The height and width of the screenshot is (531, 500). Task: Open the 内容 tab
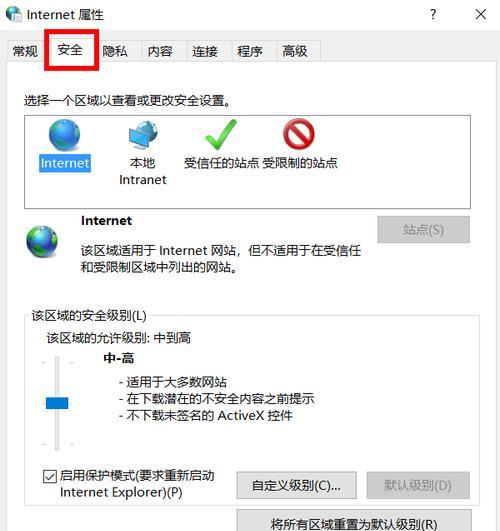pos(160,51)
